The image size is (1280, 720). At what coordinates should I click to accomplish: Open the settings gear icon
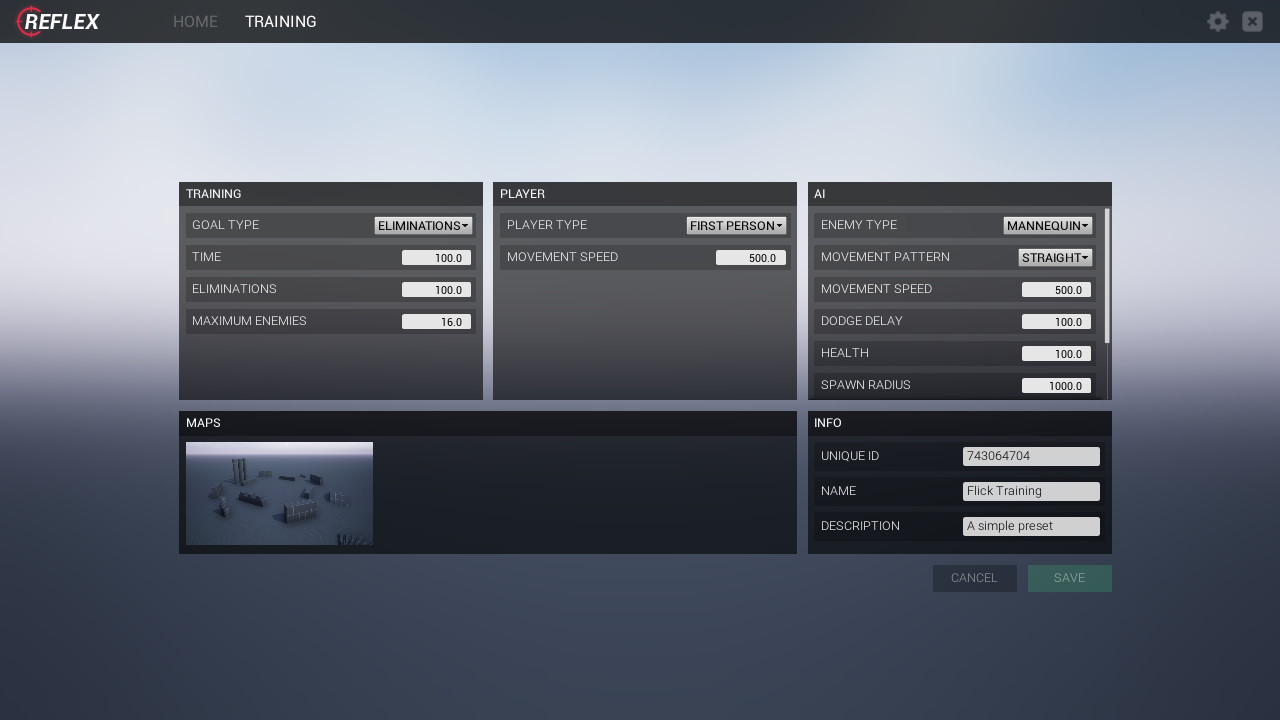(1217, 21)
